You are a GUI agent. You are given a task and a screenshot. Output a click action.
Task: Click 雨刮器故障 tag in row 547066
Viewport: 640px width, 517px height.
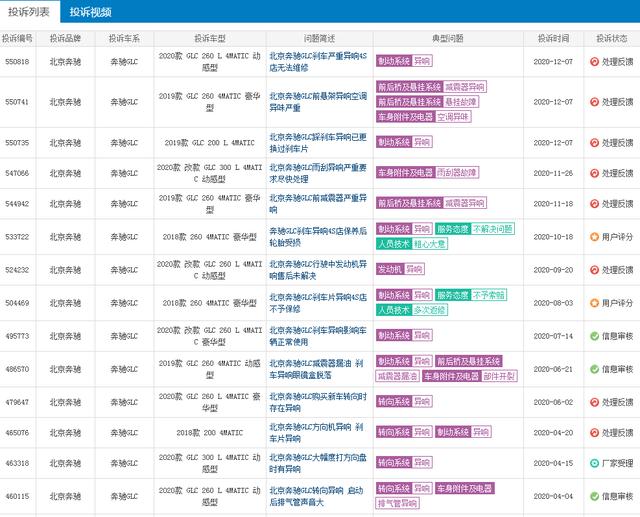pos(457,173)
